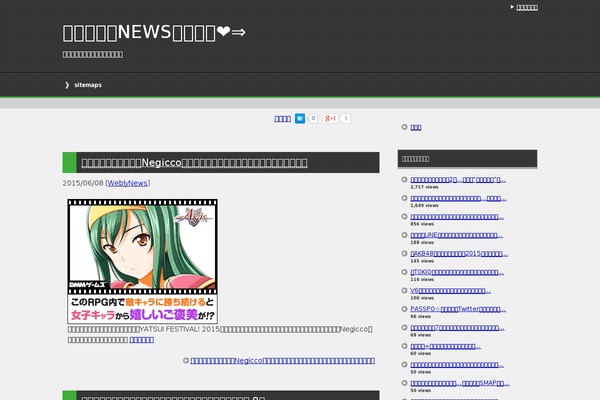Viewport: 600px width, 400px height.
Task: Open the popular post starting with V6
Action: coord(450,291)
